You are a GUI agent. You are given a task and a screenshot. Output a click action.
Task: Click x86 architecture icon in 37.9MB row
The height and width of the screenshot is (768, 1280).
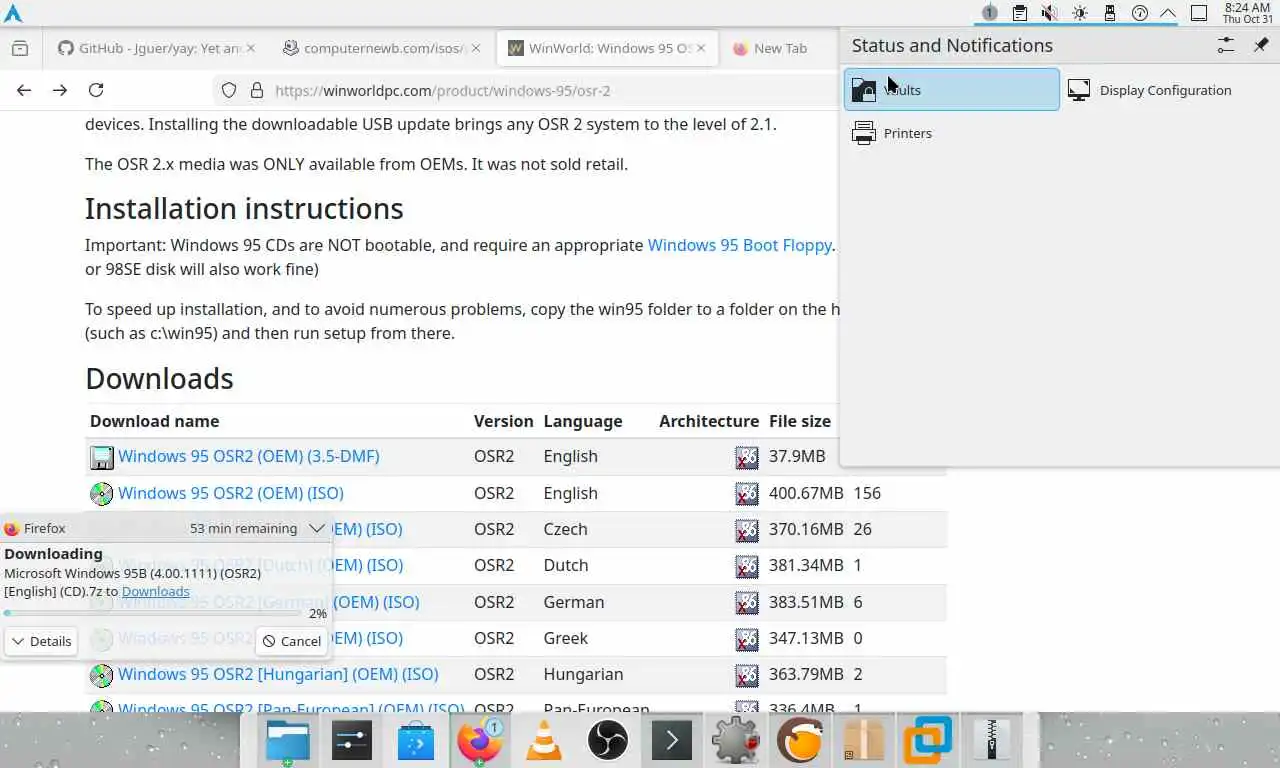746,458
